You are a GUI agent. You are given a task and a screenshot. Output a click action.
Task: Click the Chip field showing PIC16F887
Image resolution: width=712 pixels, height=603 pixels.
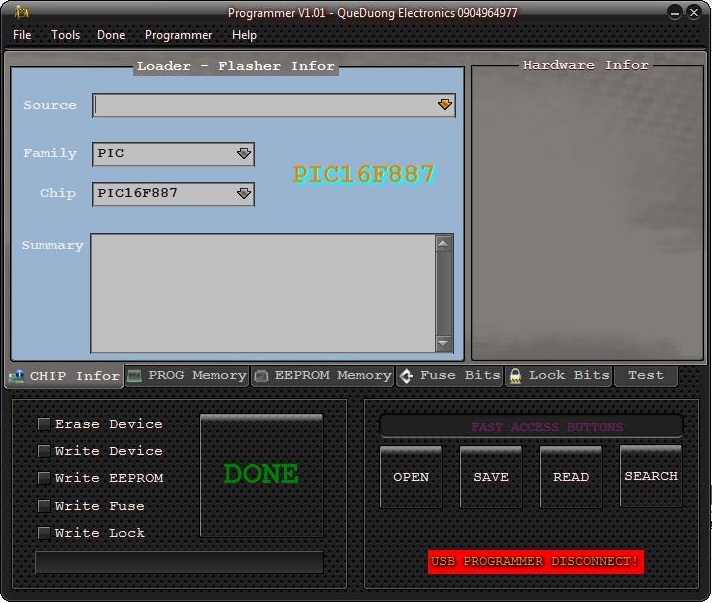[173, 194]
